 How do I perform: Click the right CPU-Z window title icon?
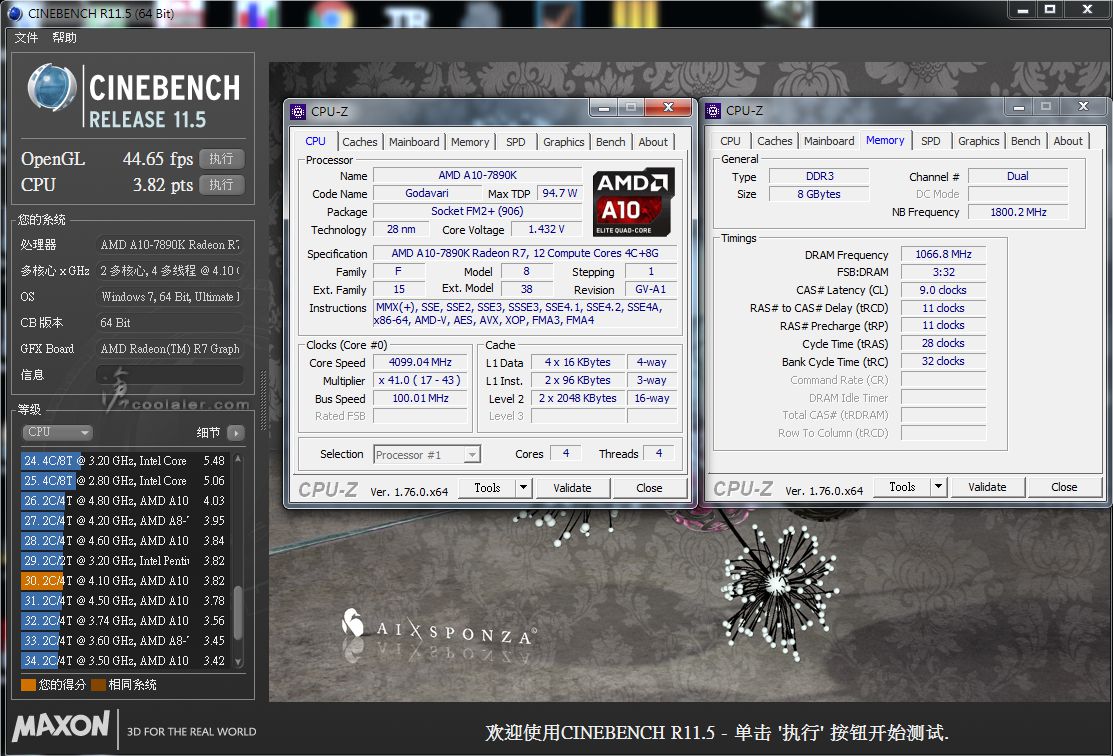(714, 110)
